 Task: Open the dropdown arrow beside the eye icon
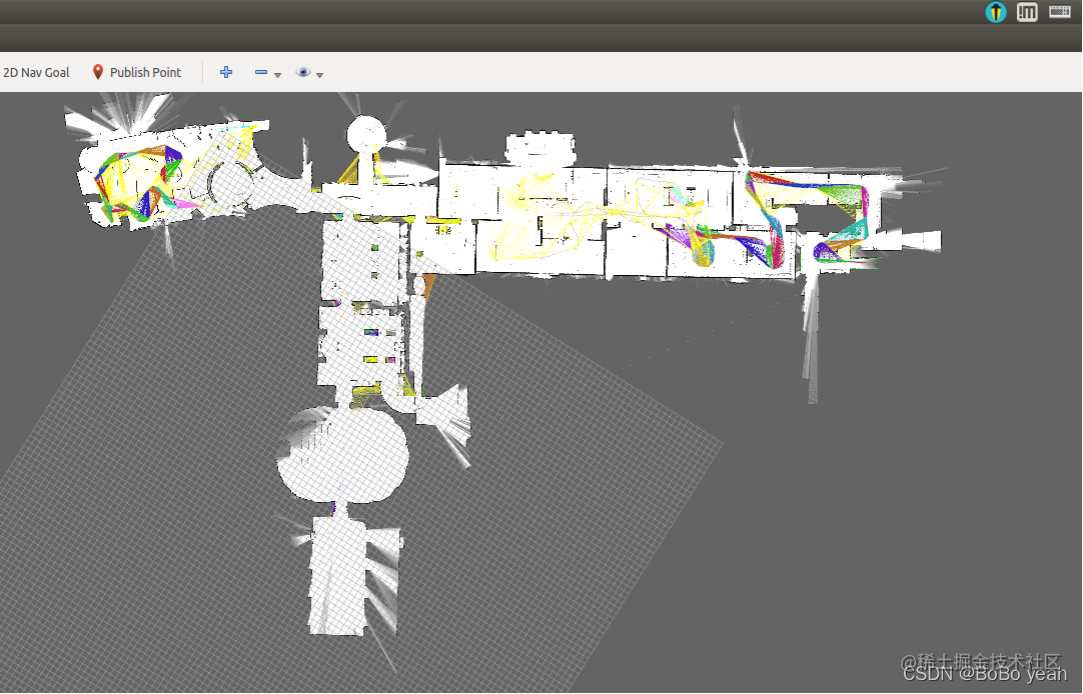[x=320, y=75]
